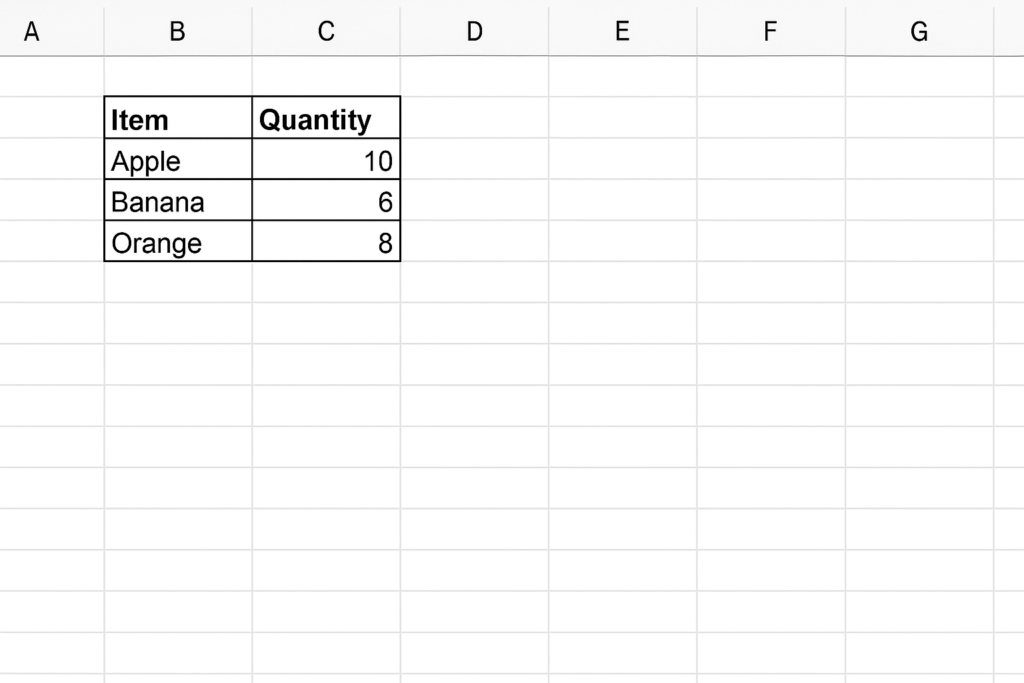Click the Quantity header cell
The image size is (1024, 683).
(326, 118)
